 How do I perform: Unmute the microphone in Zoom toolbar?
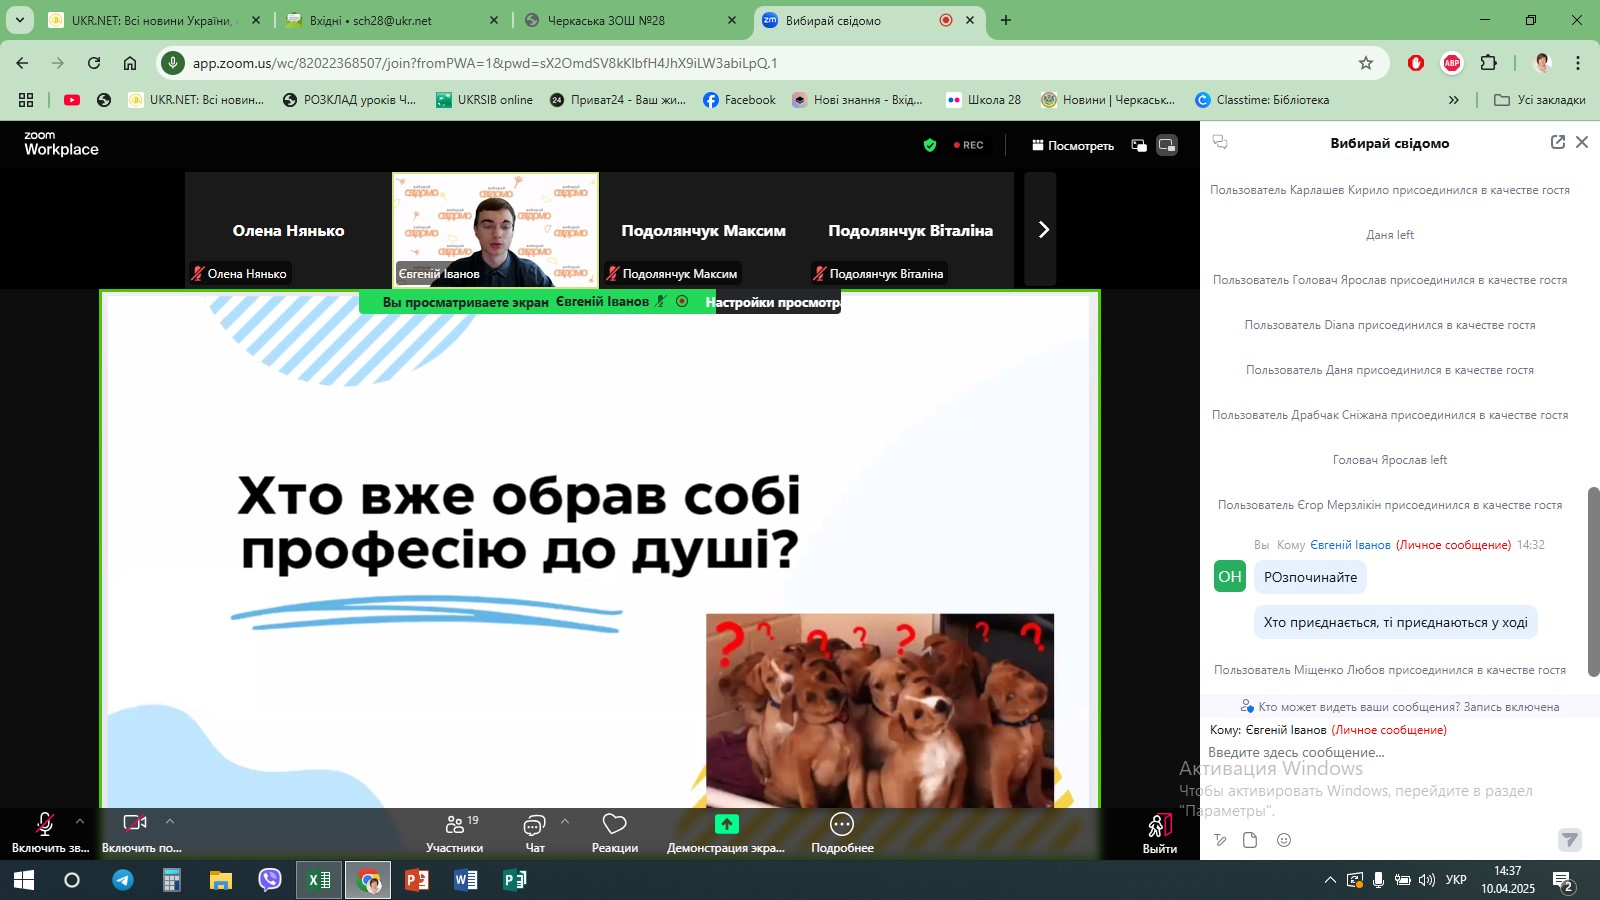coord(45,833)
